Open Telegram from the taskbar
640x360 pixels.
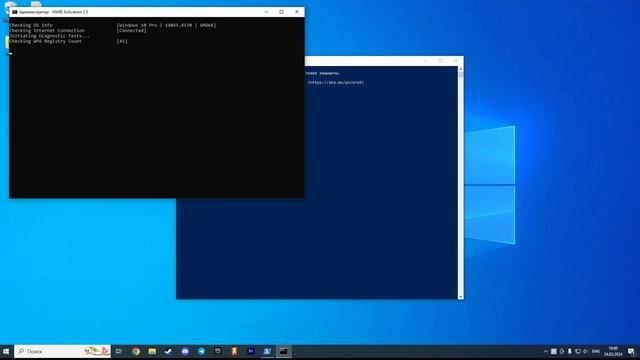pyautogui.click(x=201, y=351)
